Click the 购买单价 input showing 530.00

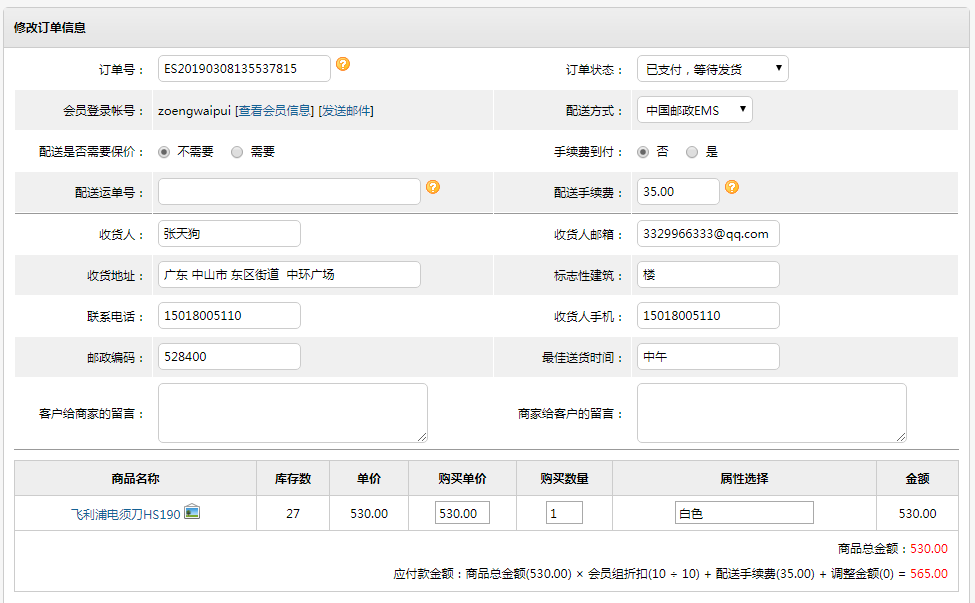[x=462, y=513]
